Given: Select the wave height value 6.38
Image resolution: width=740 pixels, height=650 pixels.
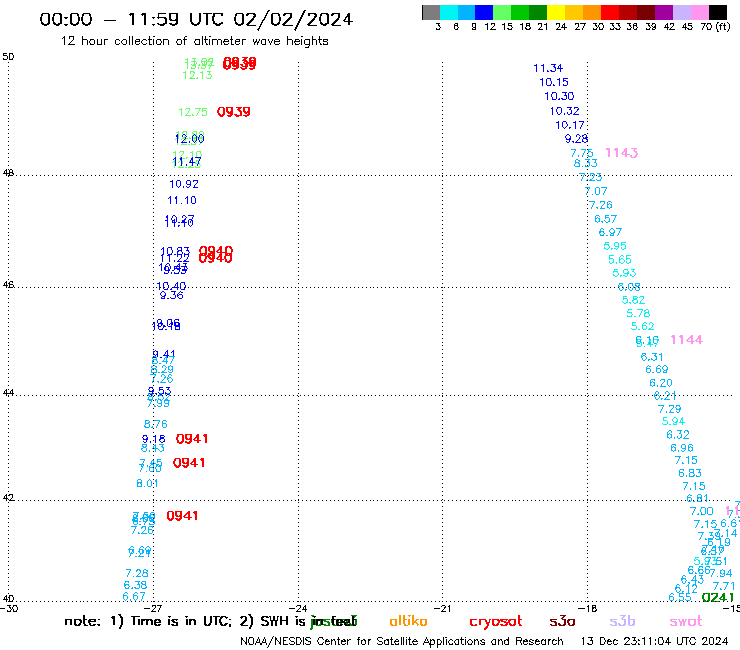Looking at the screenshot, I should [x=135, y=585].
